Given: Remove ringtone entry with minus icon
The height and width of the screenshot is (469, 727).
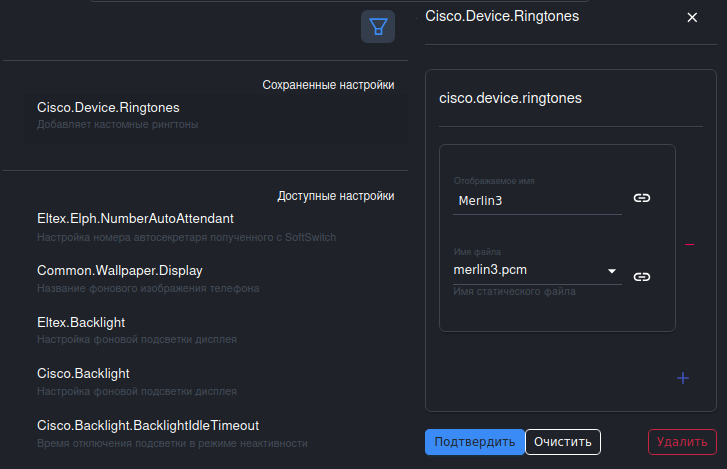Looking at the screenshot, I should click(x=689, y=244).
